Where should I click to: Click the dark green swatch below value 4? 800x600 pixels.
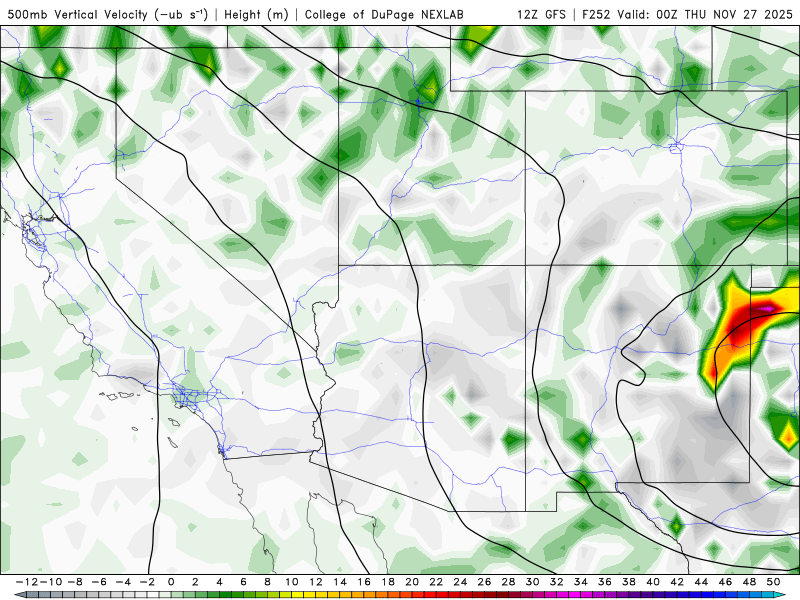[225, 595]
